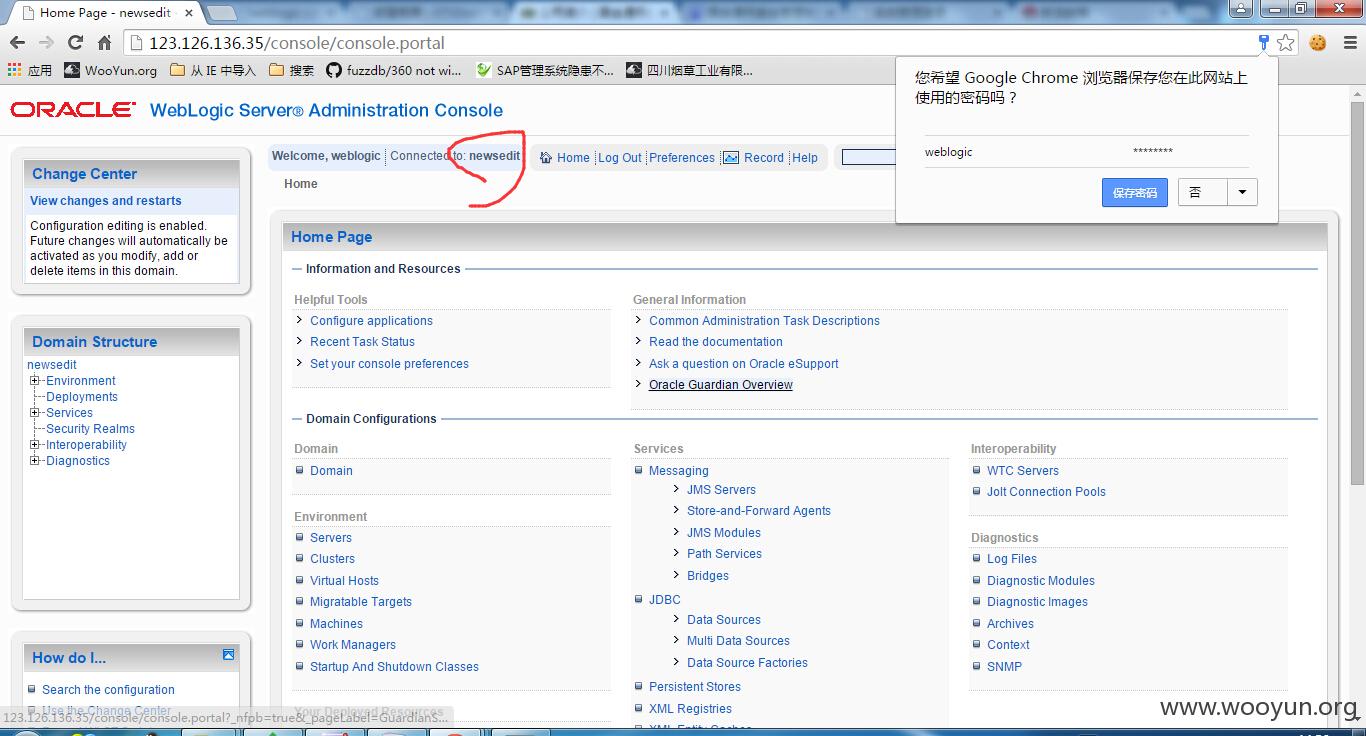Expand the Services tree node
The image size is (1366, 736).
click(35, 413)
